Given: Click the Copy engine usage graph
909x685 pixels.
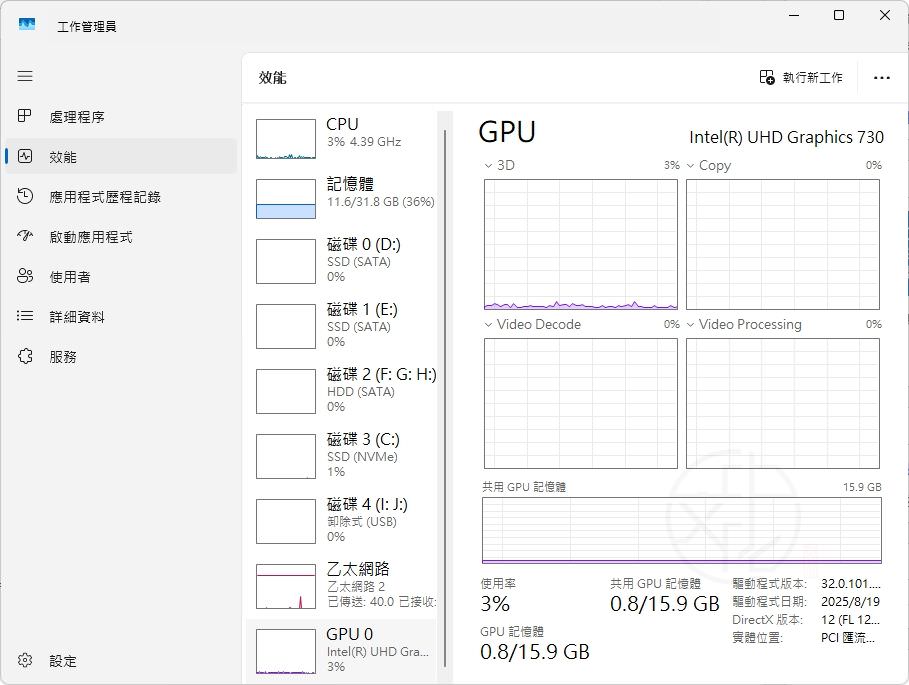Looking at the screenshot, I should click(783, 244).
